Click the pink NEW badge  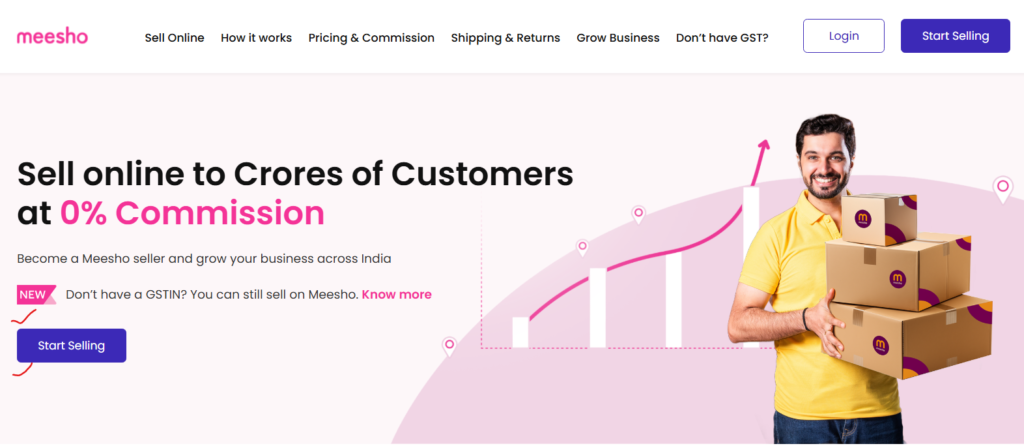(x=35, y=295)
